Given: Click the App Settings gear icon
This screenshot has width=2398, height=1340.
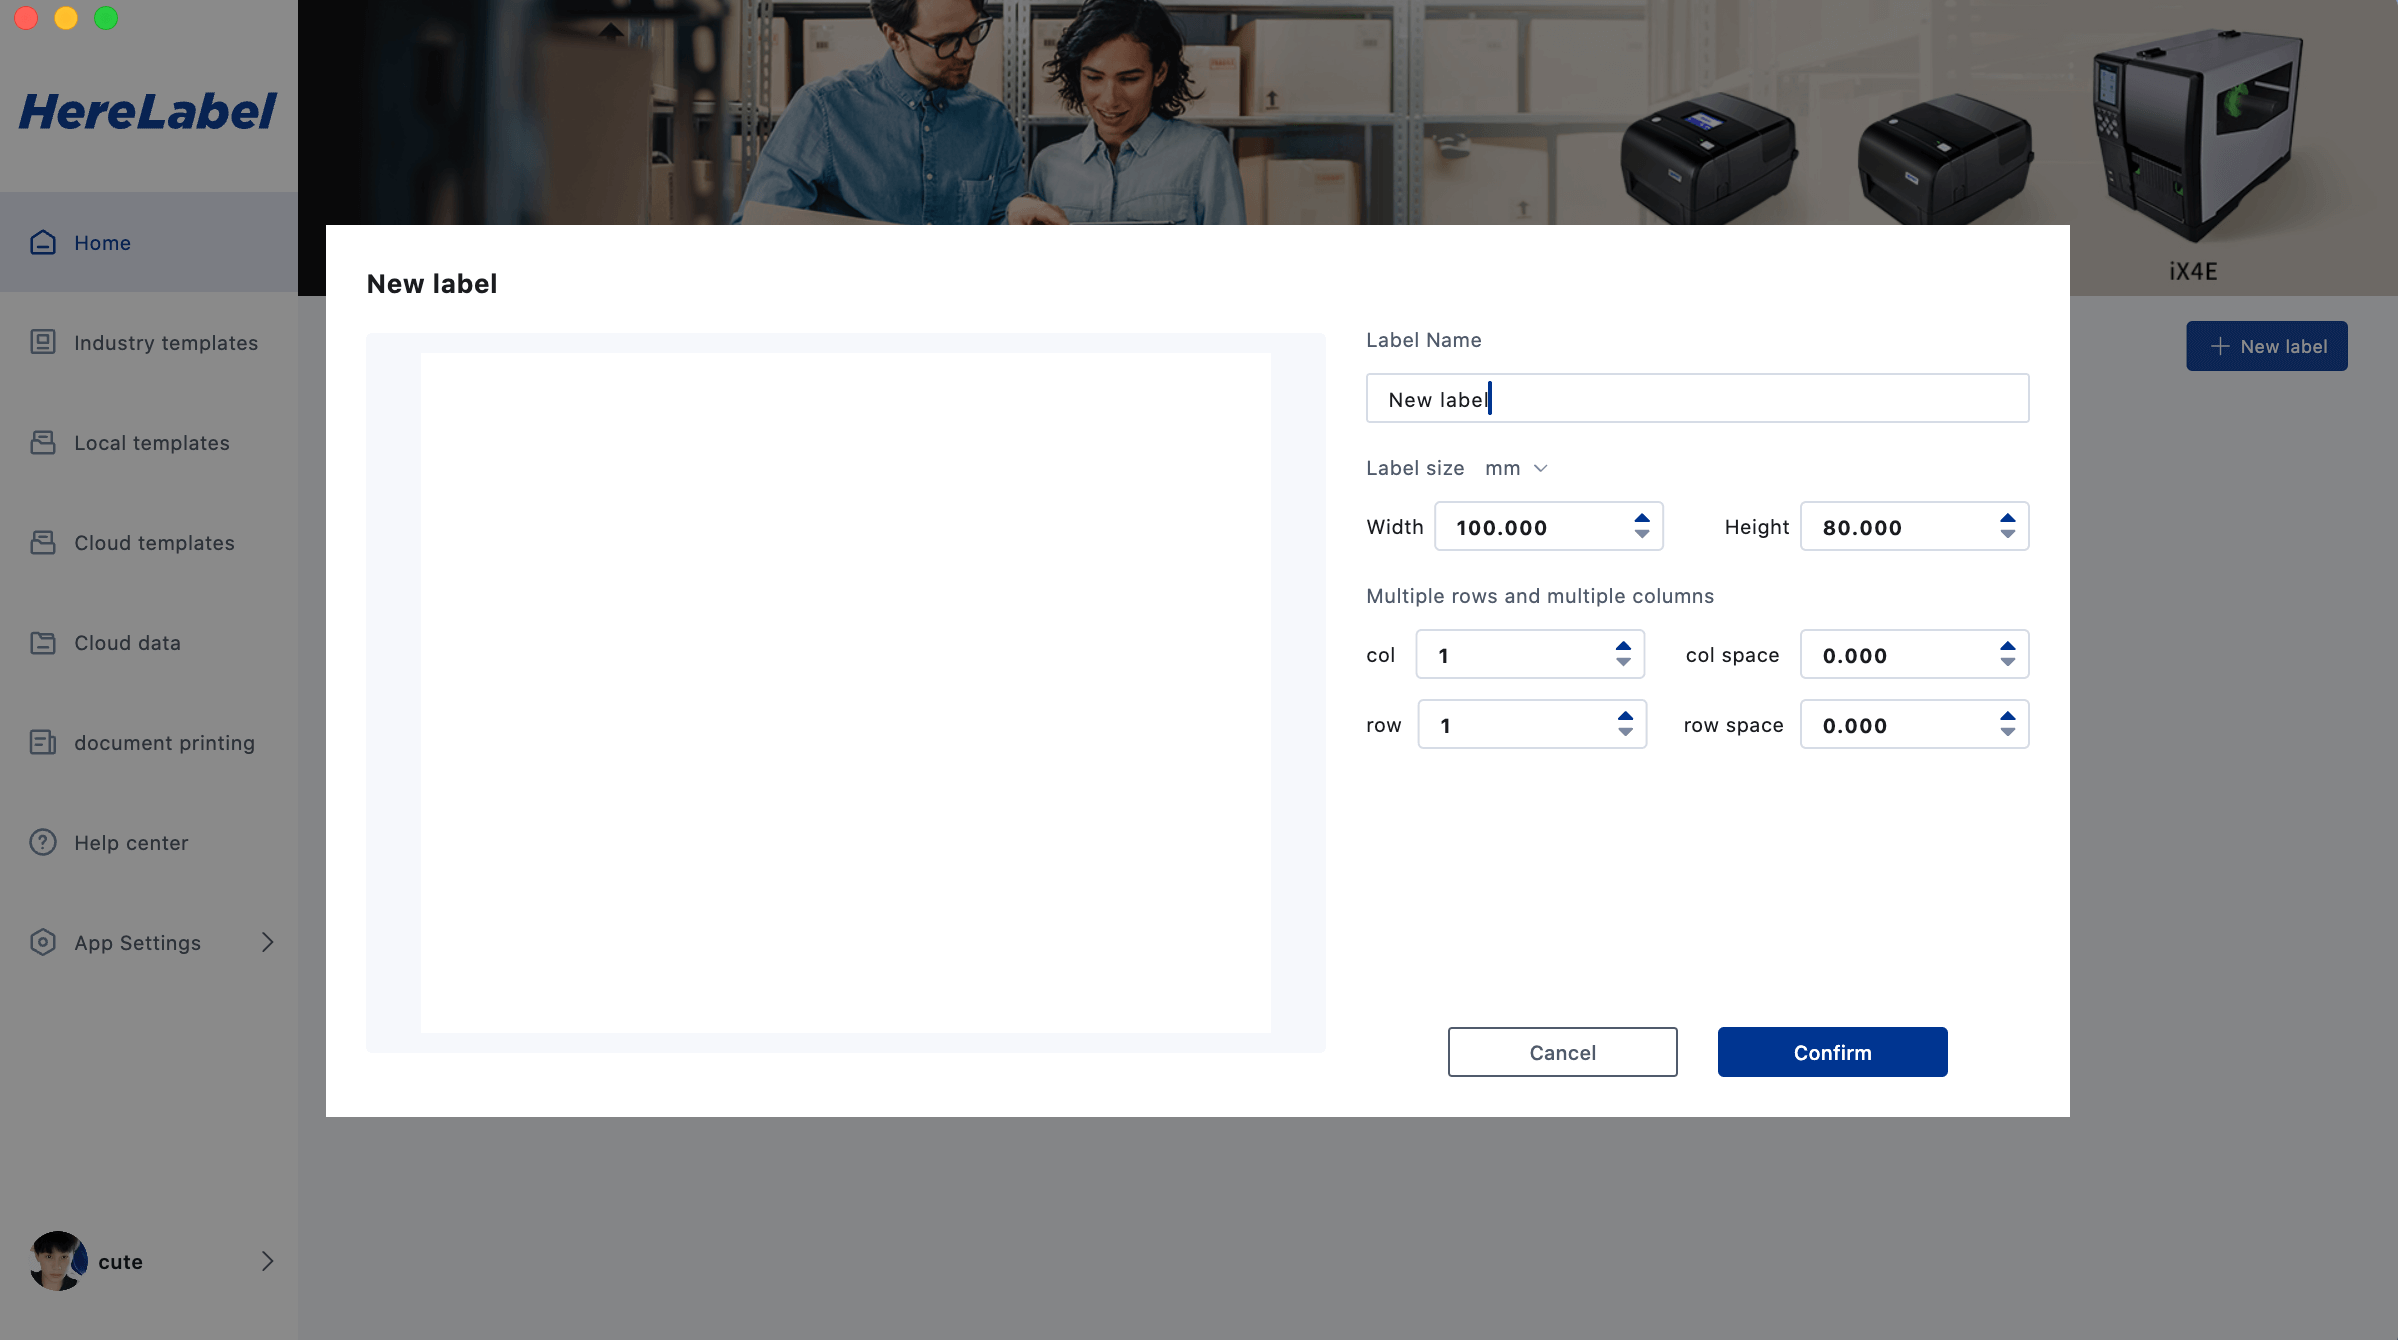Looking at the screenshot, I should tap(43, 942).
